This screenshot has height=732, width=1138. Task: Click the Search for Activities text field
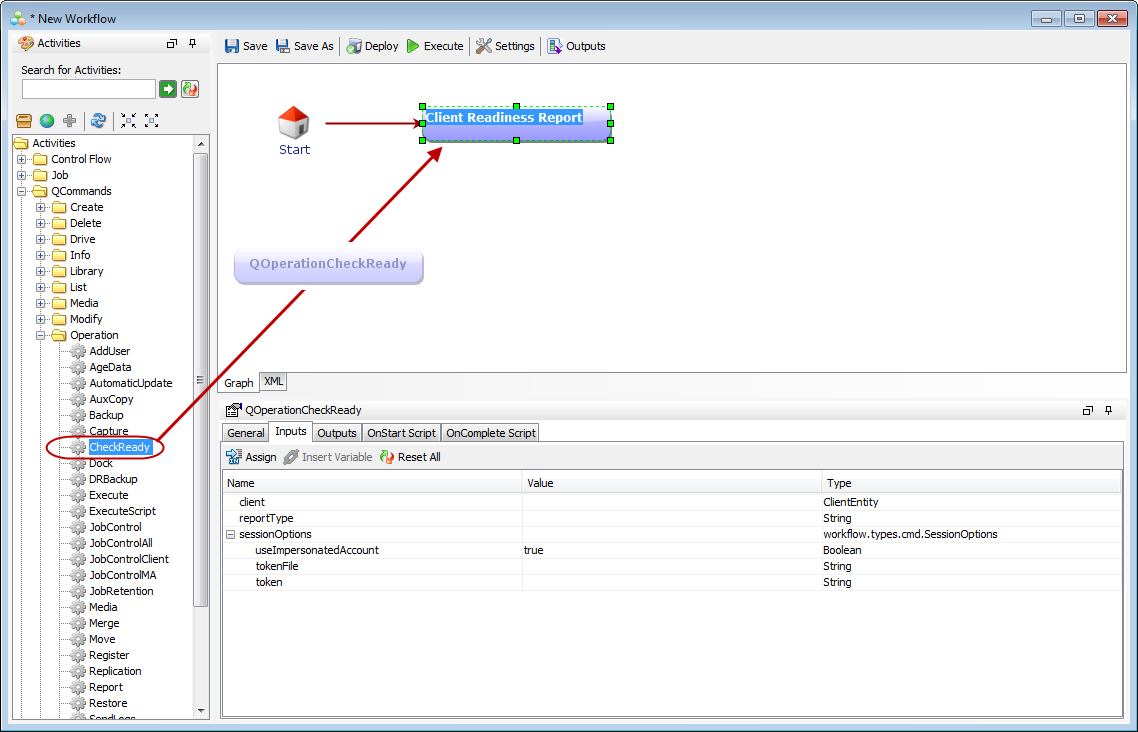pyautogui.click(x=88, y=89)
